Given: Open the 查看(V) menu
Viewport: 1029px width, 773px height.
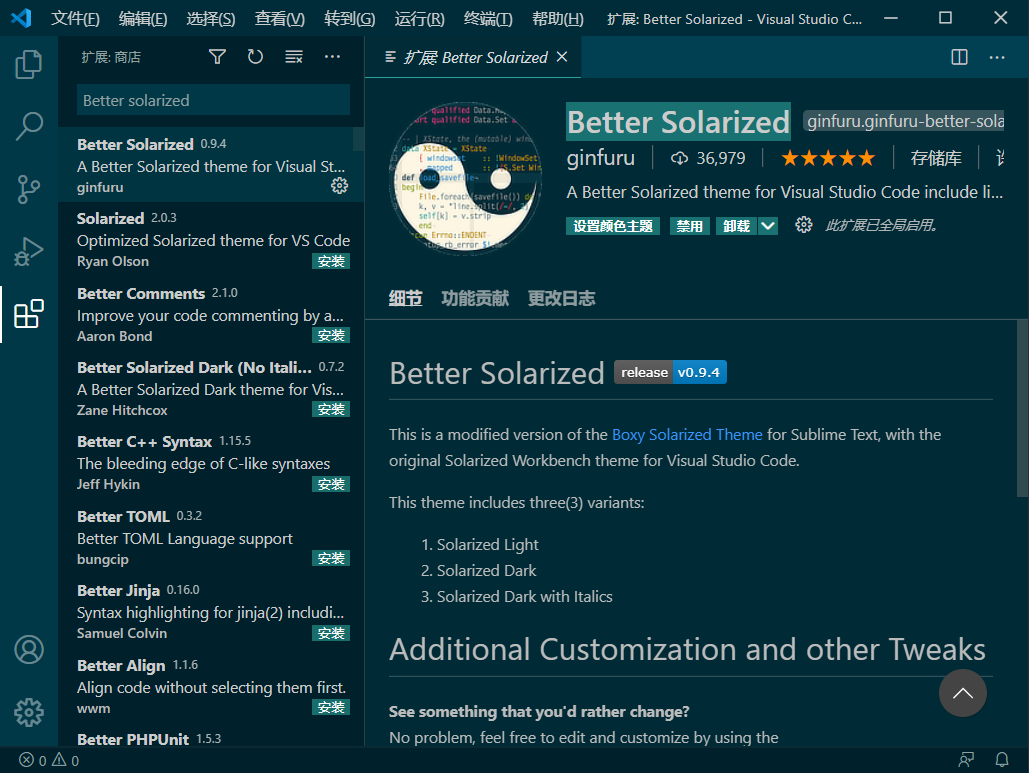Looking at the screenshot, I should coord(280,18).
